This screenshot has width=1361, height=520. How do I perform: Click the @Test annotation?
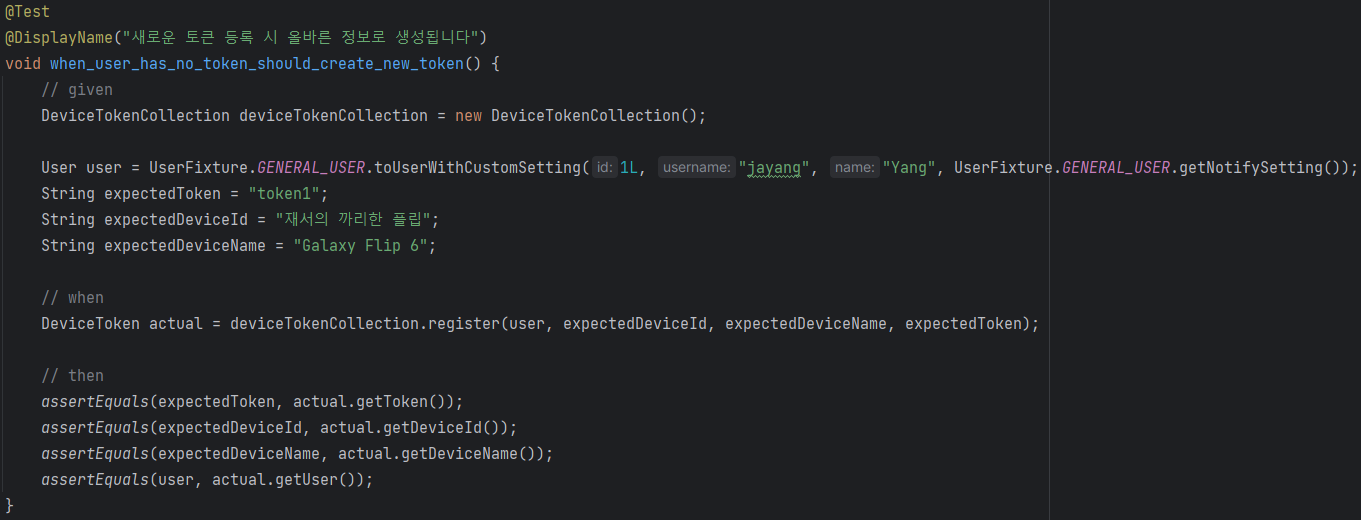click(x=27, y=11)
